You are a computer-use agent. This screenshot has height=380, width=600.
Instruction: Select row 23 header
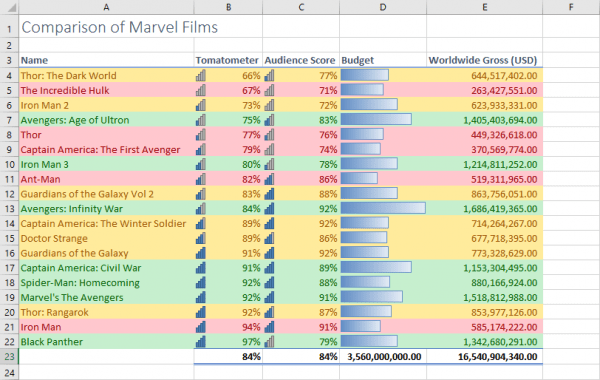[x=9, y=357]
